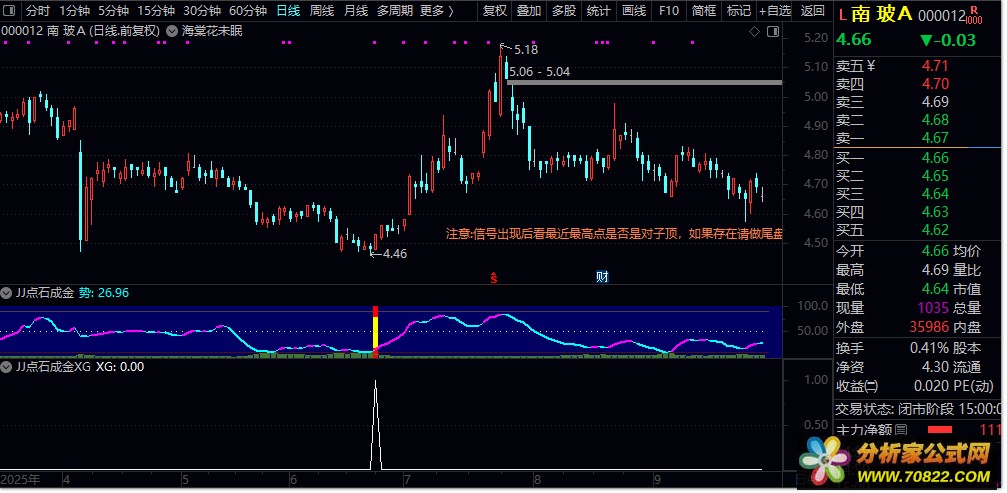The height and width of the screenshot is (493, 1007).
Task: Click the +自选 add to watchlist button
Action: (x=773, y=11)
